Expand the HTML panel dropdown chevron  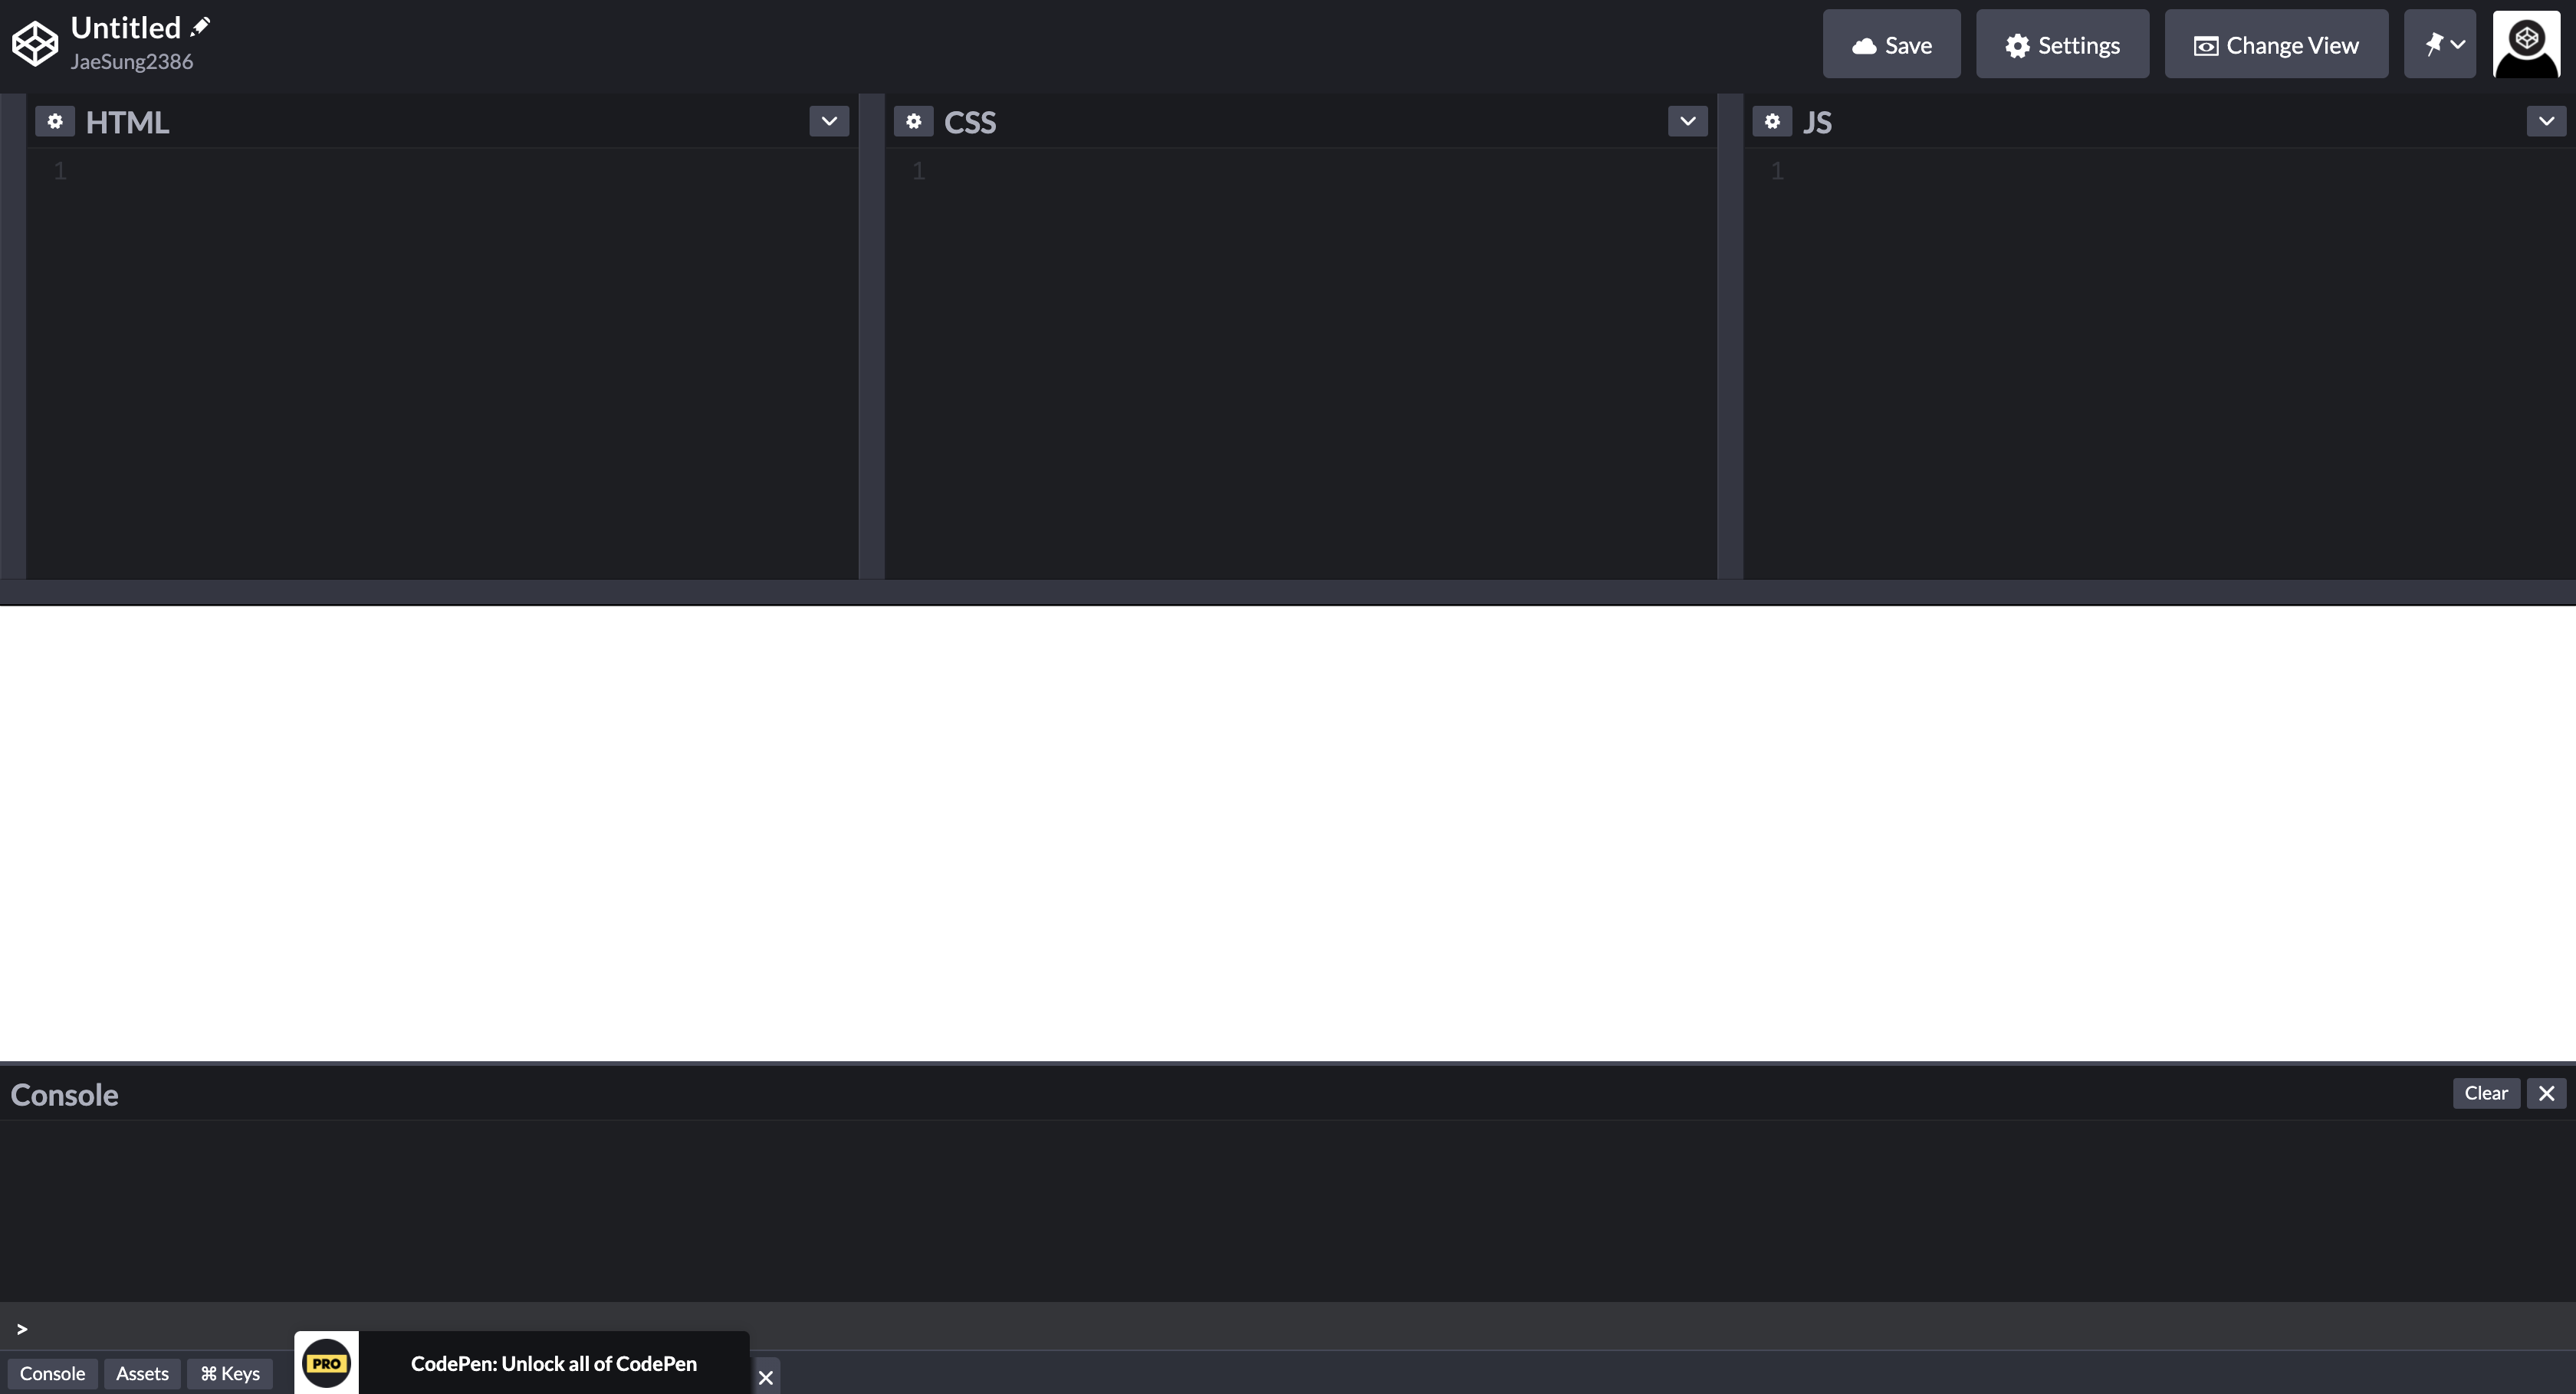coord(829,121)
